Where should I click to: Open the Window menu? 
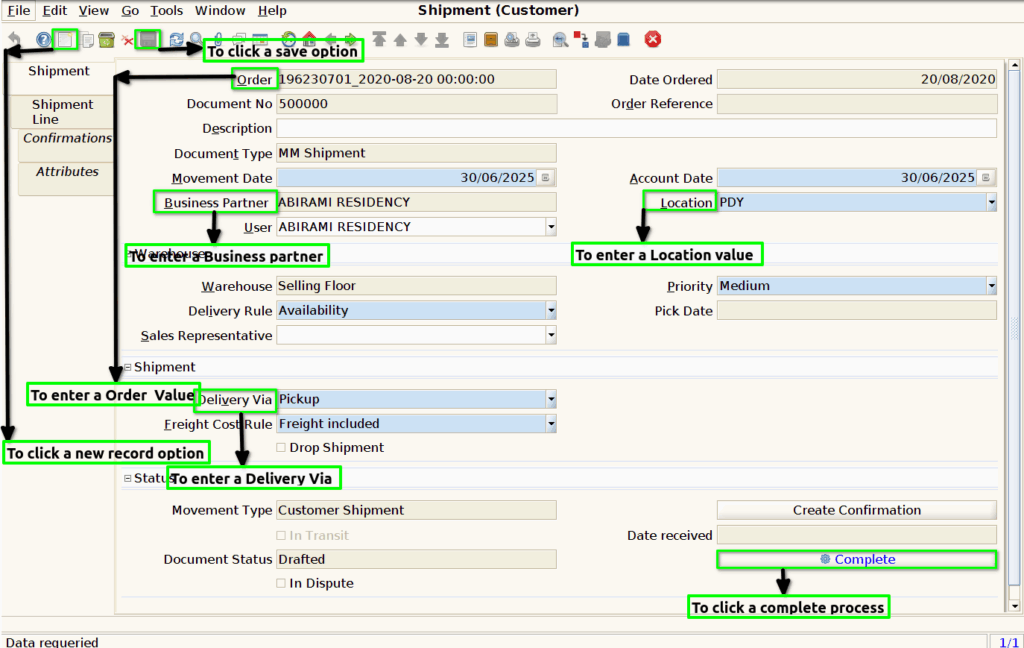tap(220, 10)
